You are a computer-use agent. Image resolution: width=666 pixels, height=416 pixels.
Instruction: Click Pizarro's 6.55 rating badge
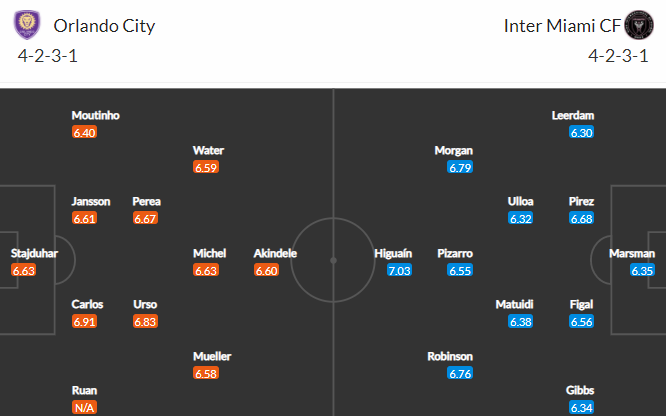460,270
